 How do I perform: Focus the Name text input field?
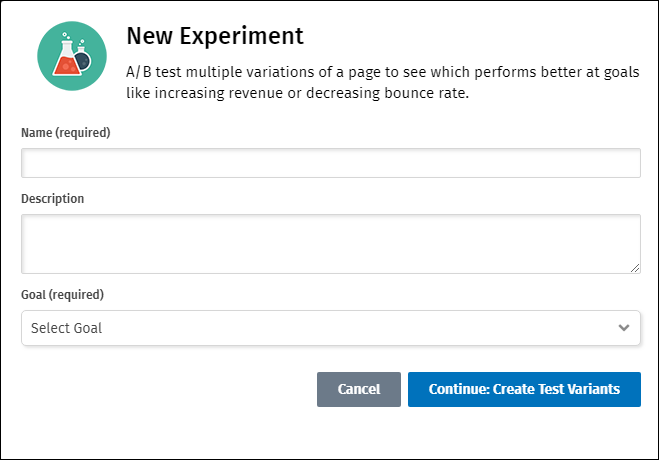coord(330,163)
